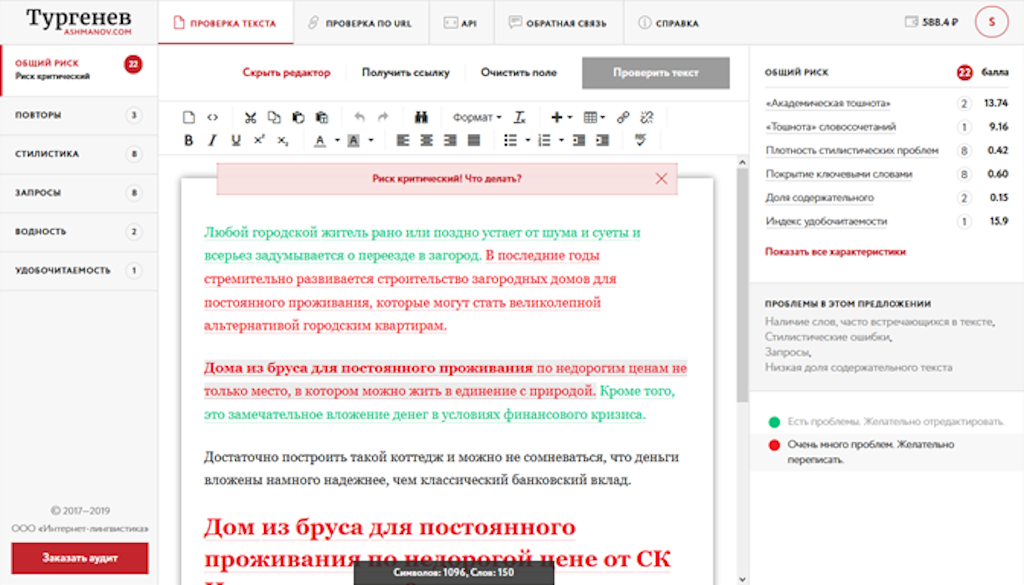Select Удобочитаемость in the sidebar

tap(79, 270)
